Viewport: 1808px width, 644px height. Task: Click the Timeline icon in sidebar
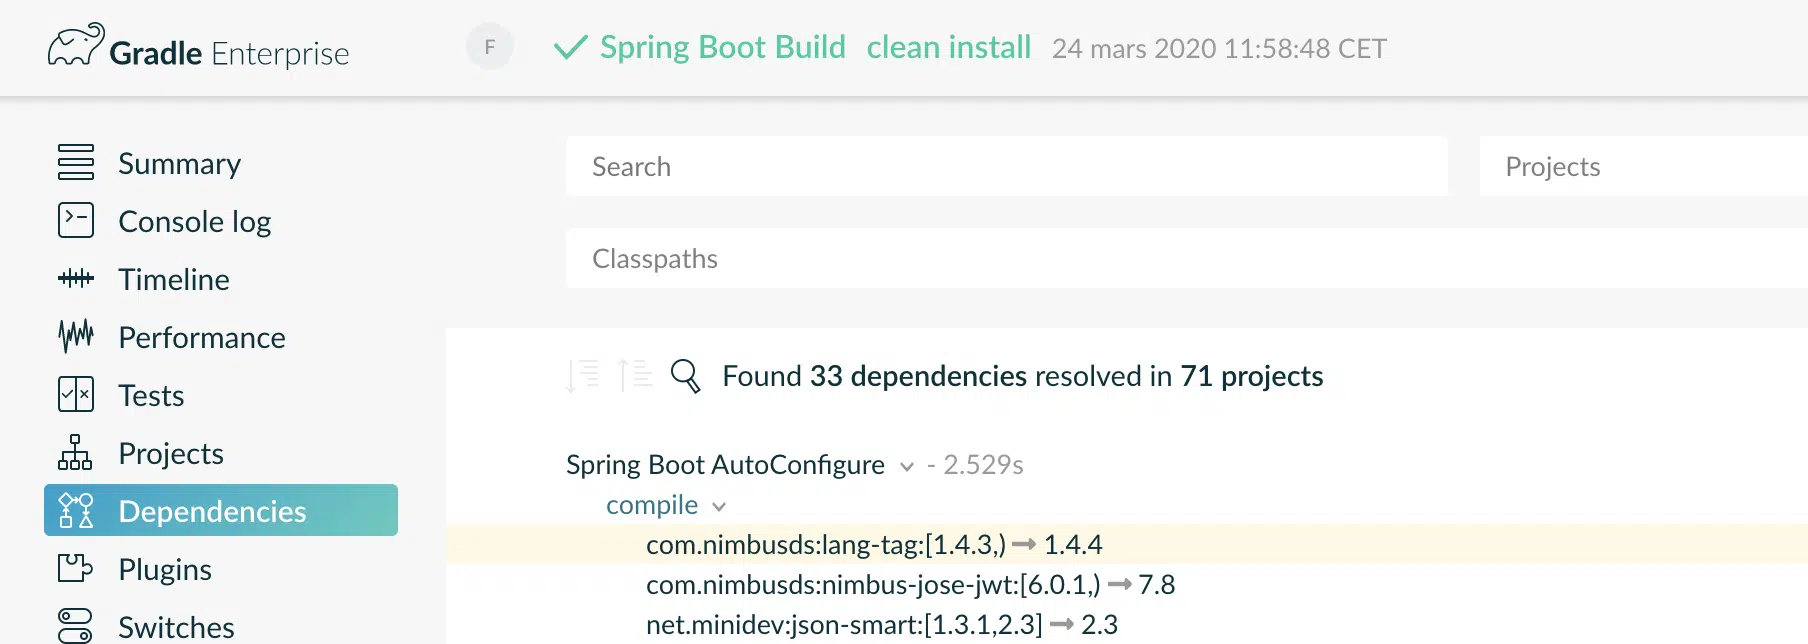pyautogui.click(x=76, y=278)
